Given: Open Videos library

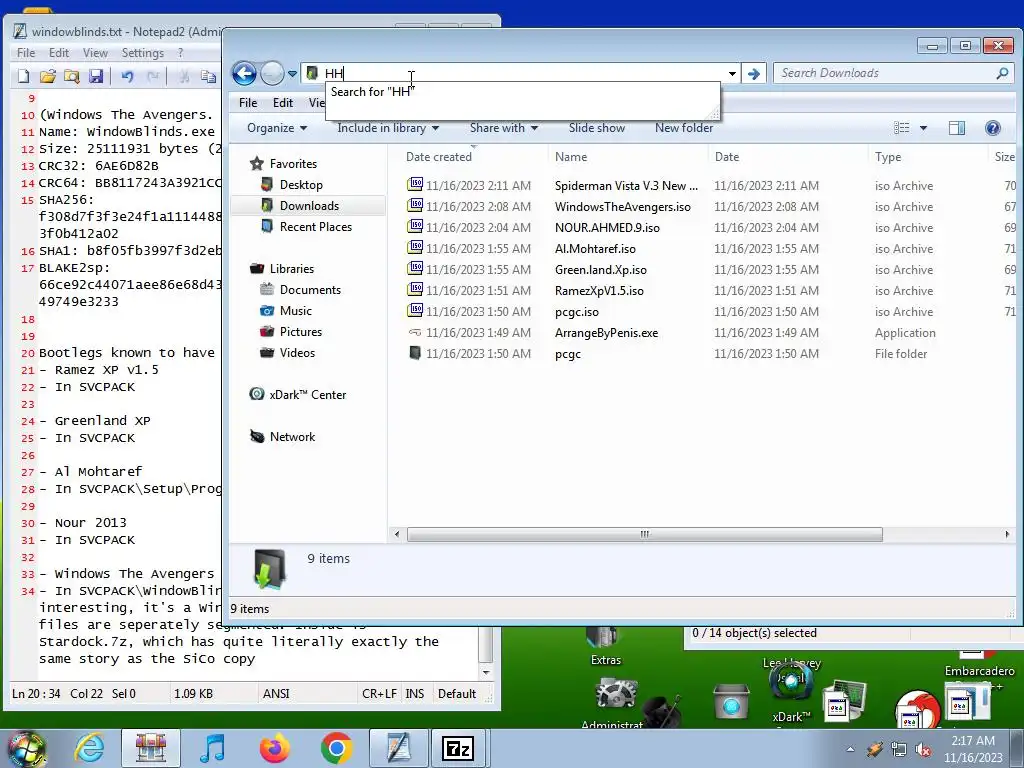Looking at the screenshot, I should 297,353.
